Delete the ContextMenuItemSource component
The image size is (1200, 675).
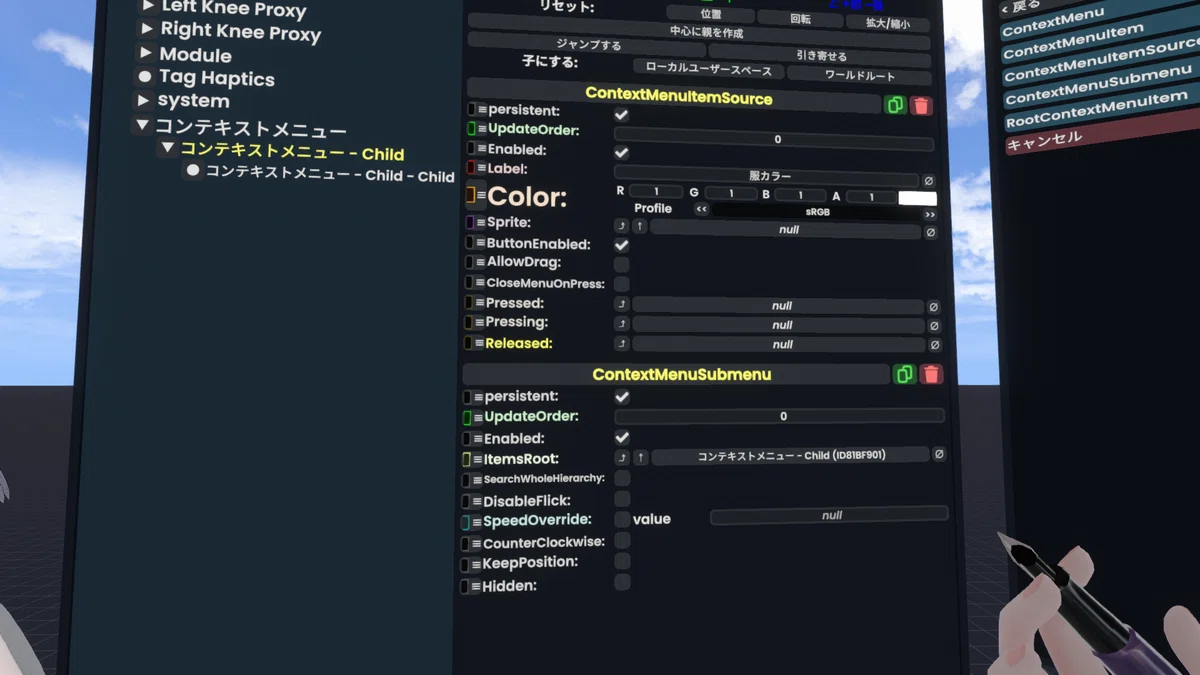921,105
